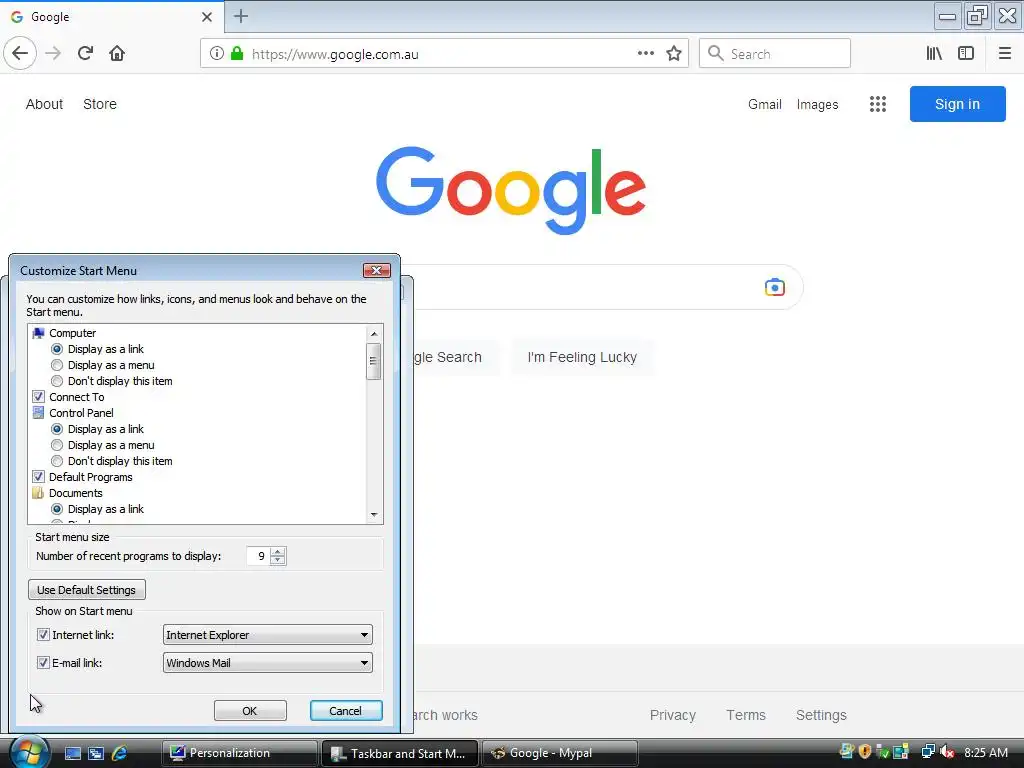Switch to Google - Mypal taskbar button
Viewport: 1024px width, 768px height.
560,753
